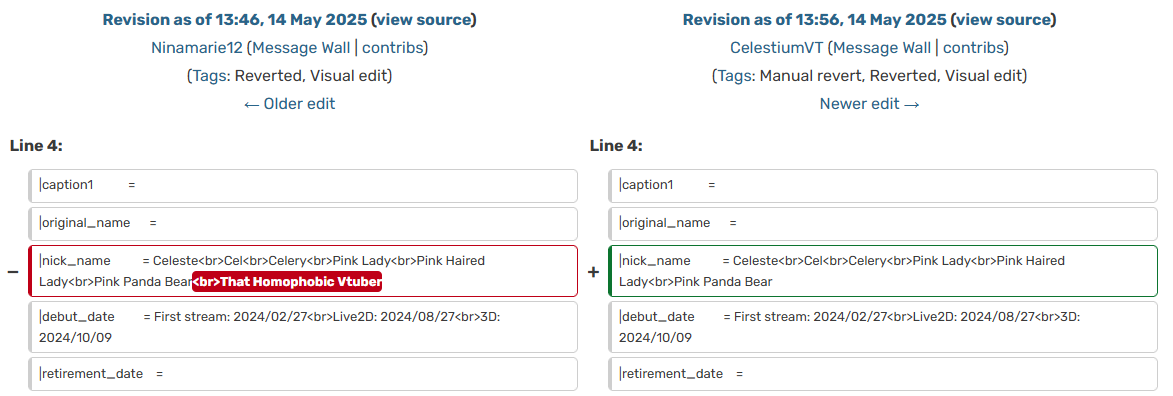Image resolution: width=1173 pixels, height=396 pixels.
Task: Open CelestiumVT's Message Wall
Action: pyautogui.click(x=882, y=48)
